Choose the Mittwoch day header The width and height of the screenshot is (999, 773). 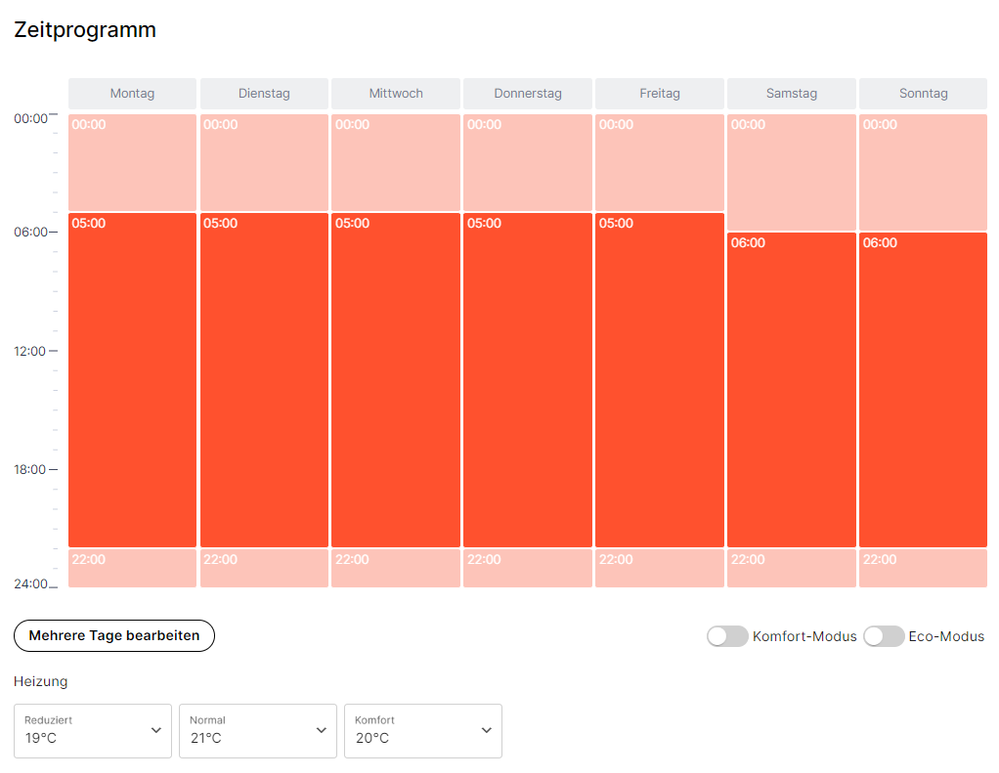pyautogui.click(x=396, y=94)
